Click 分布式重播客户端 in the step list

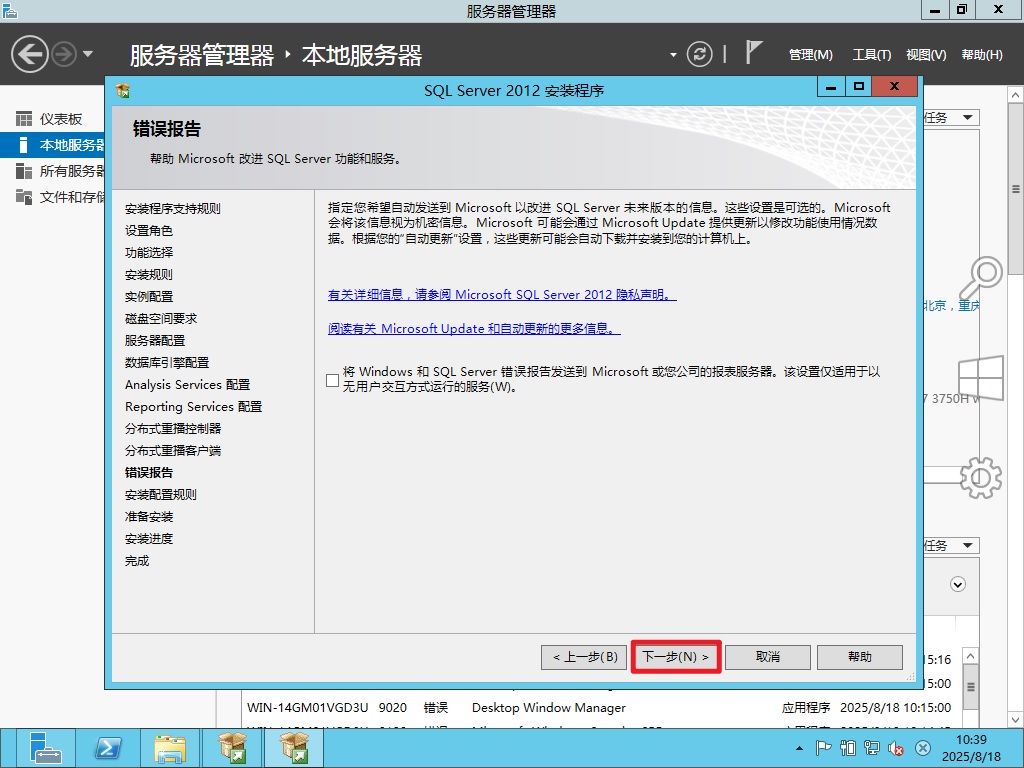pos(172,451)
